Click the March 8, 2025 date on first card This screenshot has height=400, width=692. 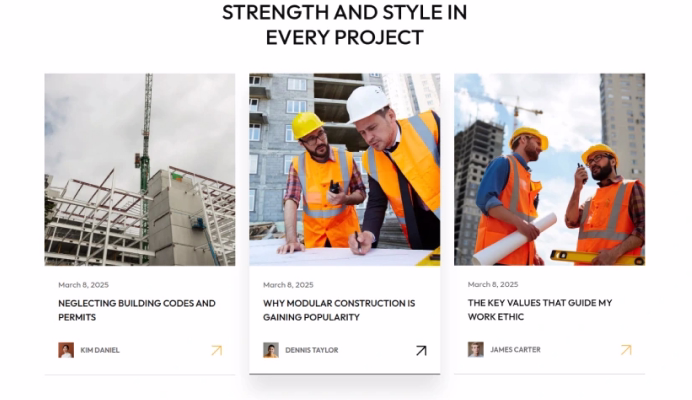[x=83, y=285]
